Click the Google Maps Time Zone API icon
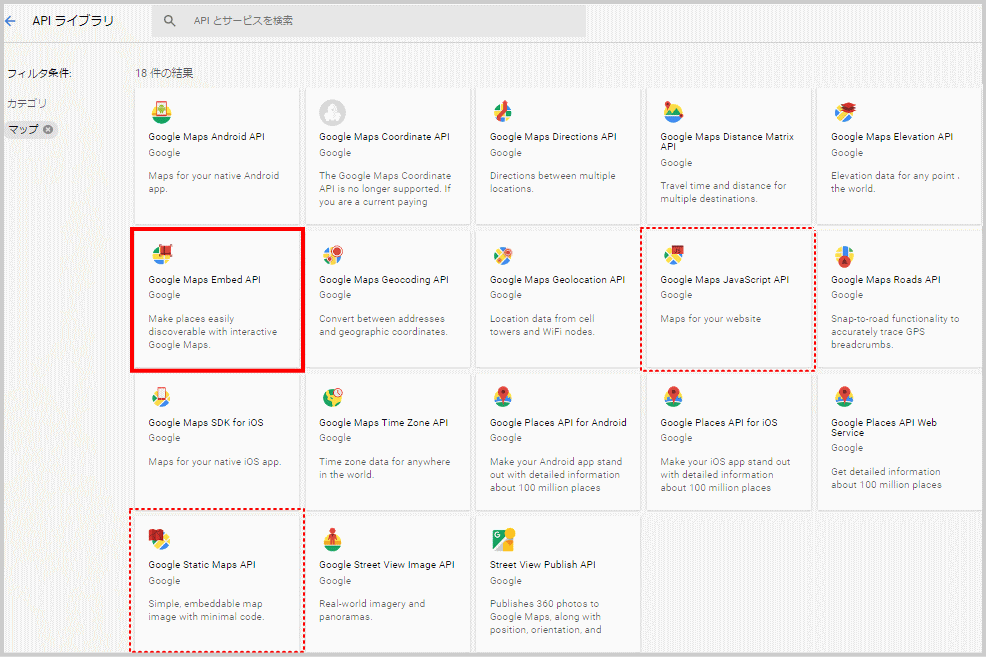 pos(333,397)
